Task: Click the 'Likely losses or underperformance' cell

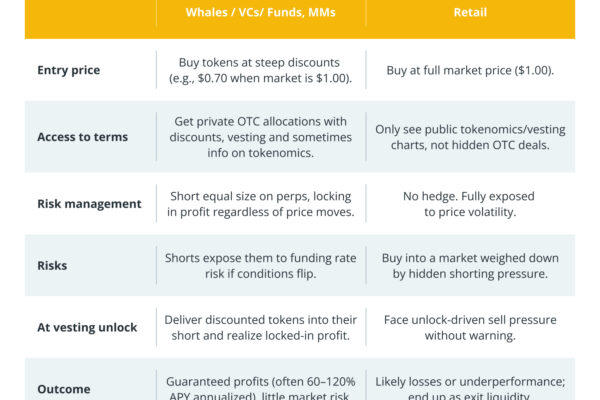Action: pyautogui.click(x=469, y=388)
